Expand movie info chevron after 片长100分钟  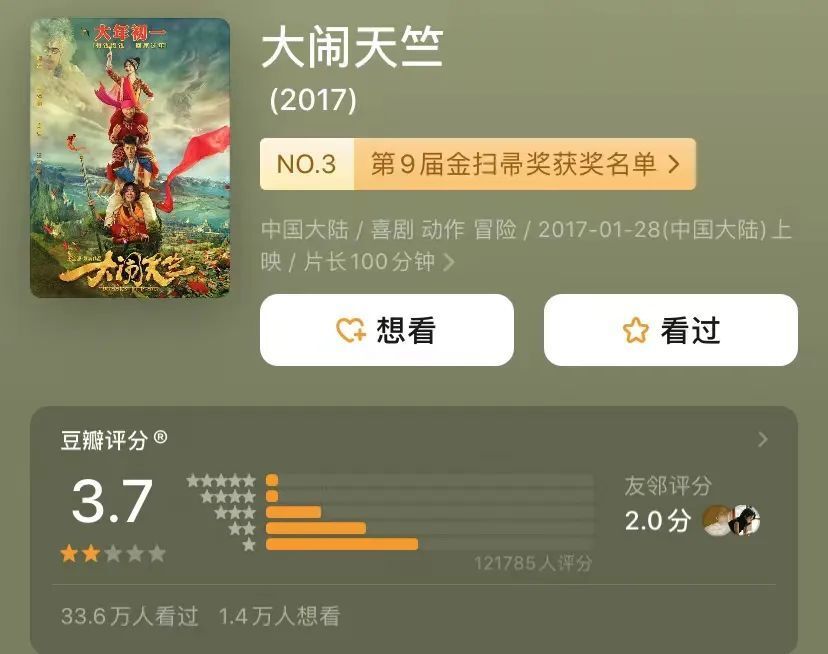[448, 261]
